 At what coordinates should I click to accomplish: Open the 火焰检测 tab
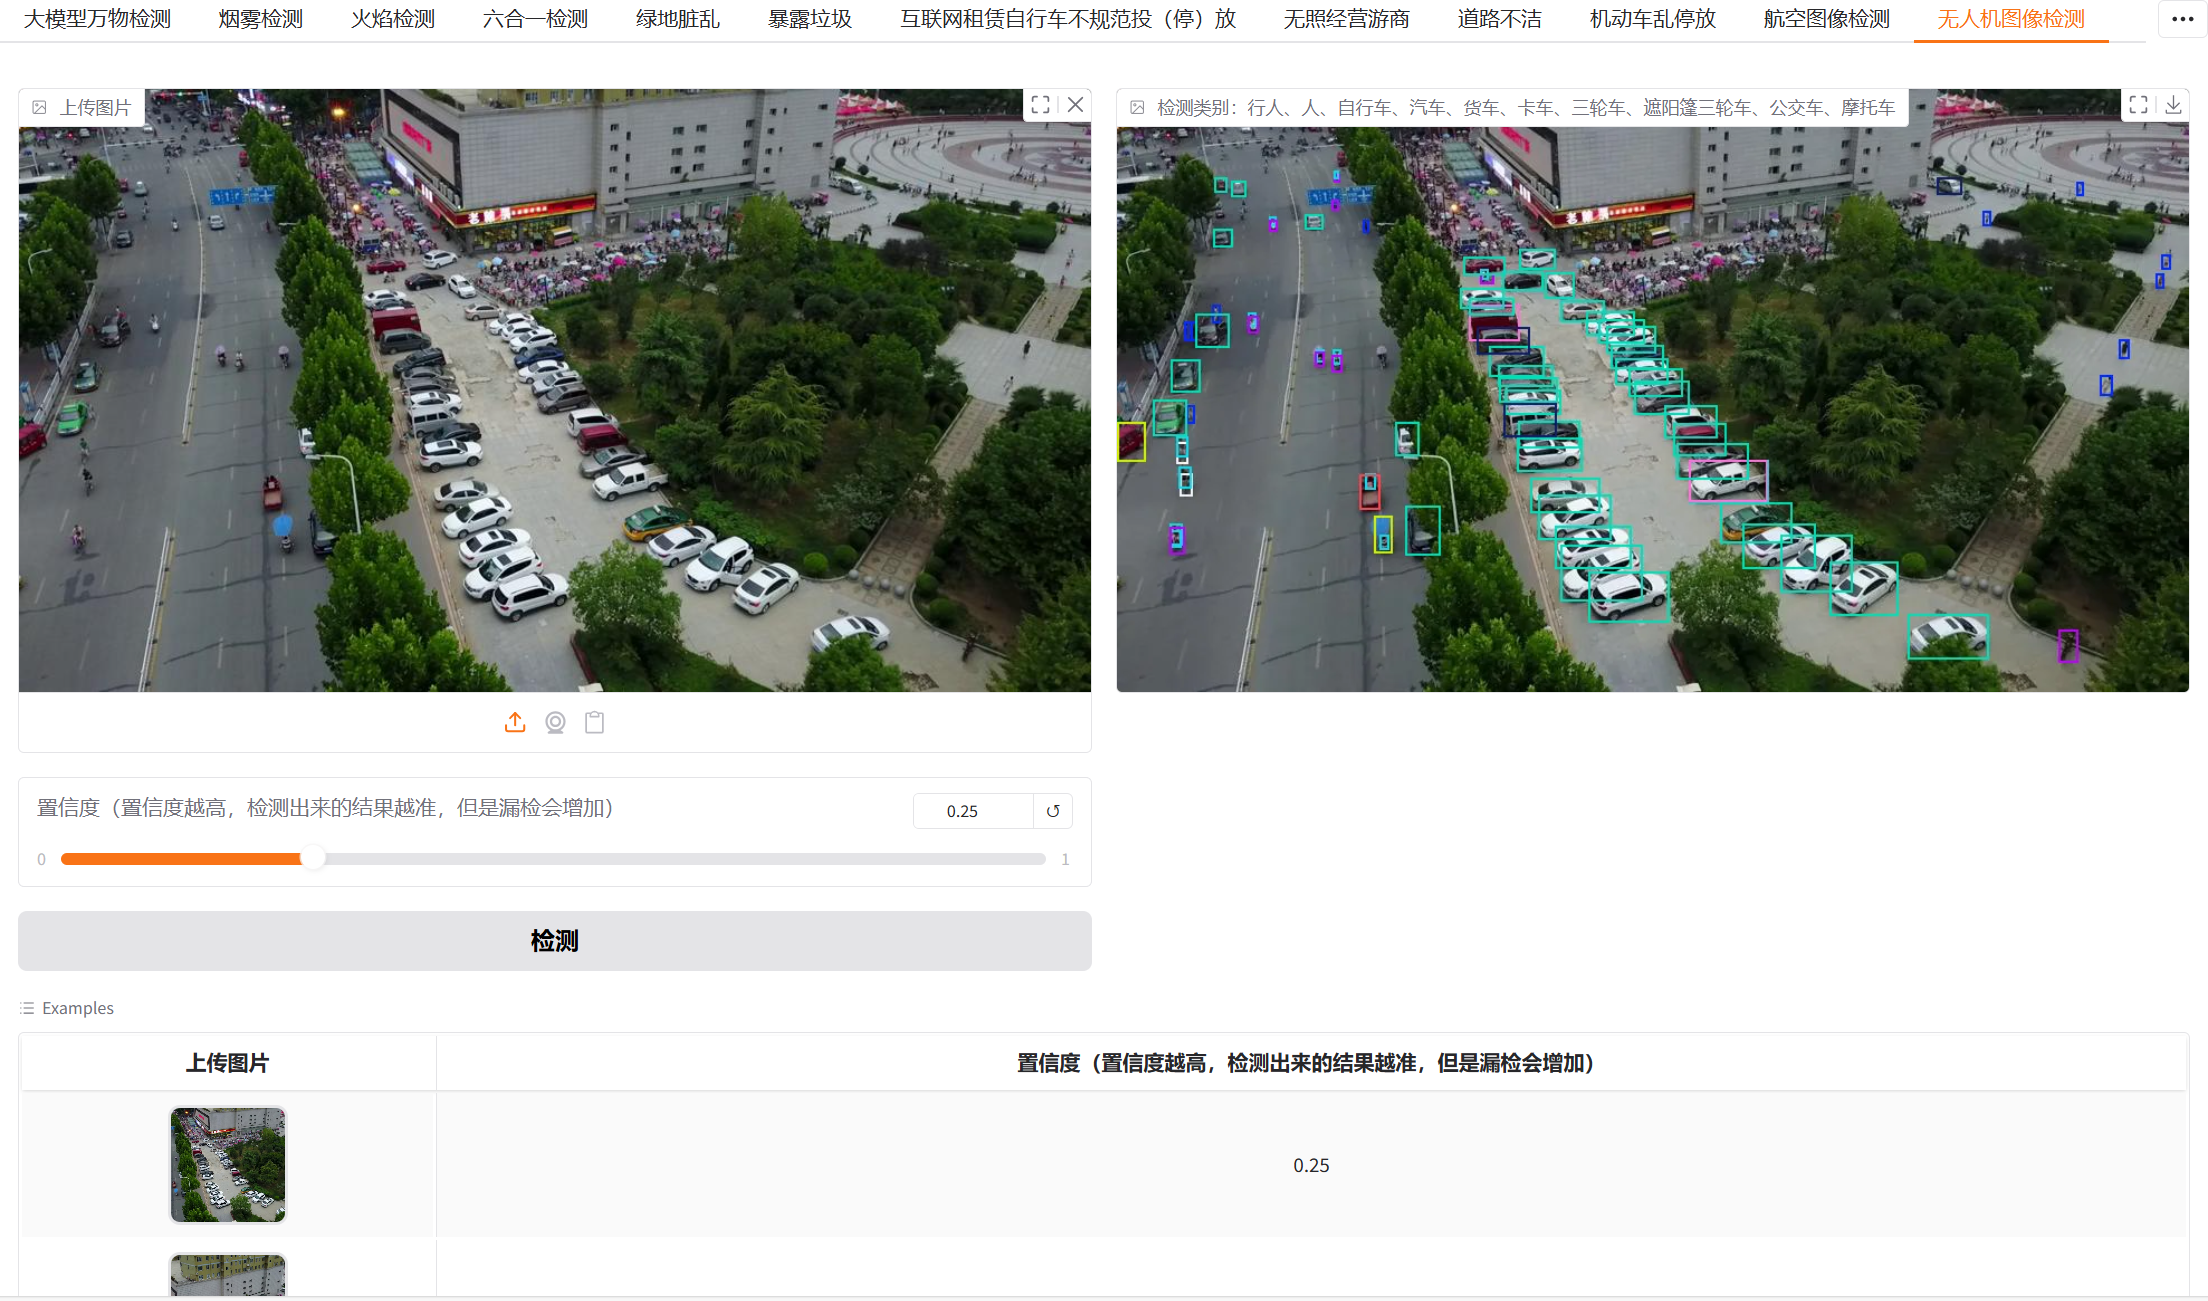pos(392,19)
